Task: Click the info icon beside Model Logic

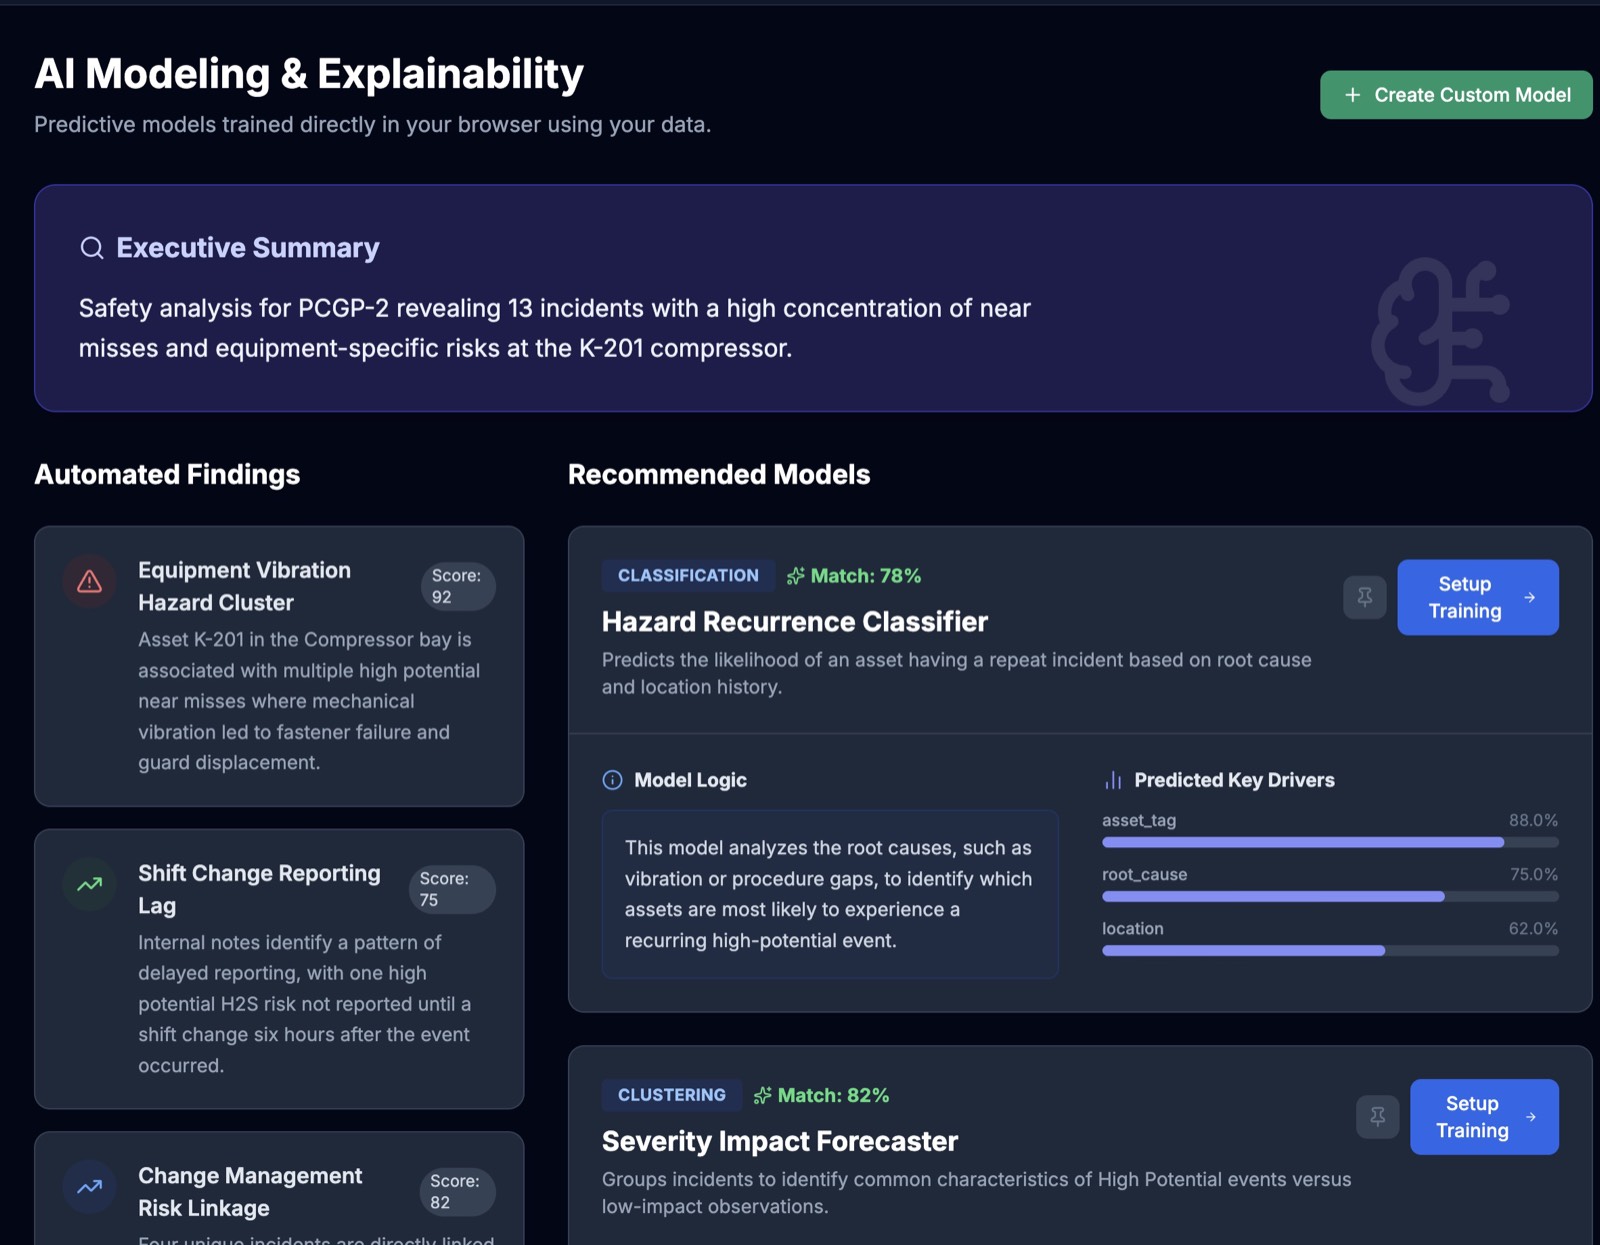Action: [x=613, y=780]
